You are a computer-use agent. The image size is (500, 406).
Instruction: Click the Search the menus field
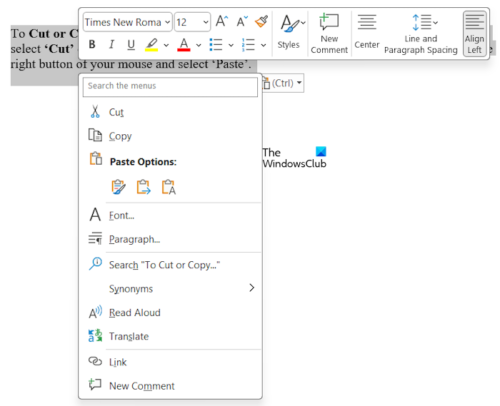170,87
